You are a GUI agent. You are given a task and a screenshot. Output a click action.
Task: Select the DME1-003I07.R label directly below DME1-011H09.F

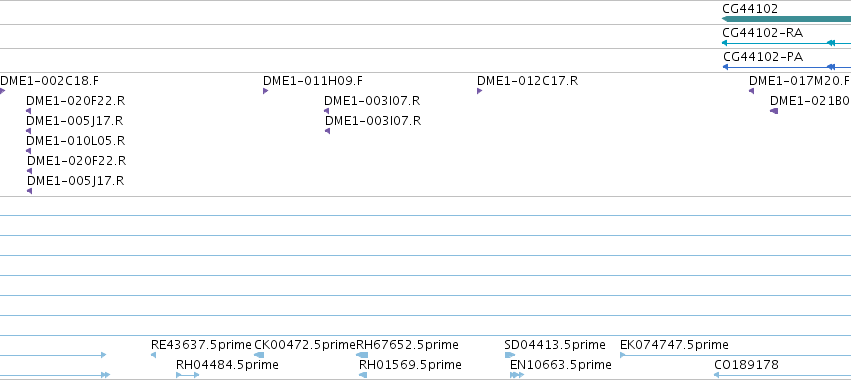pyautogui.click(x=372, y=100)
